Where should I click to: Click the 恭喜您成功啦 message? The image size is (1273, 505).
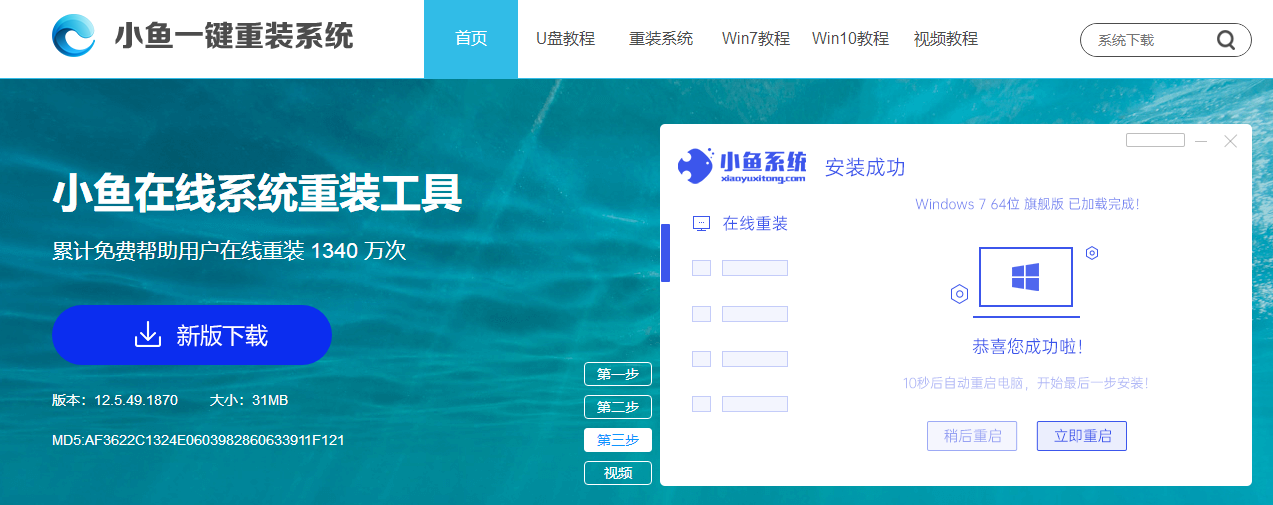point(1027,347)
